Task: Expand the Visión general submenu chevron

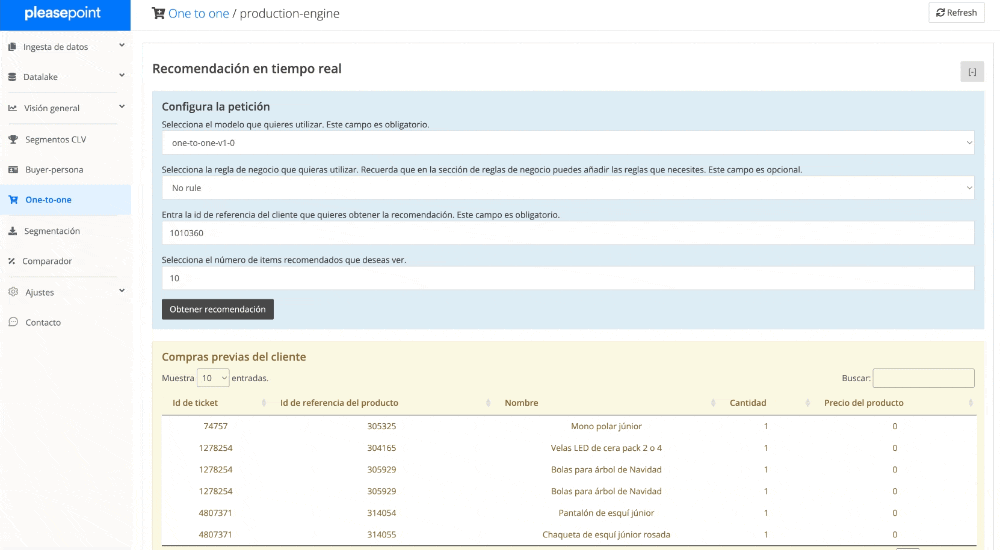Action: click(x=122, y=107)
